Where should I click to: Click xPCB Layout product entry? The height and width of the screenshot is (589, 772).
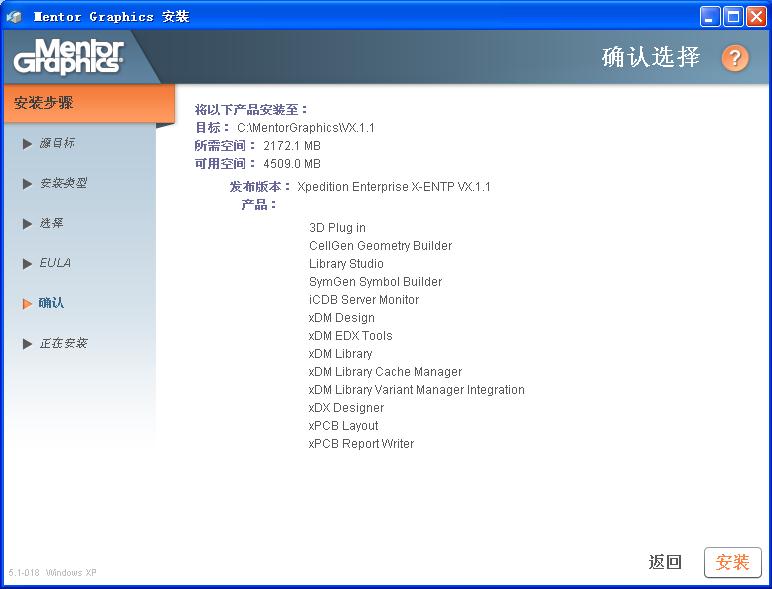[x=344, y=425]
